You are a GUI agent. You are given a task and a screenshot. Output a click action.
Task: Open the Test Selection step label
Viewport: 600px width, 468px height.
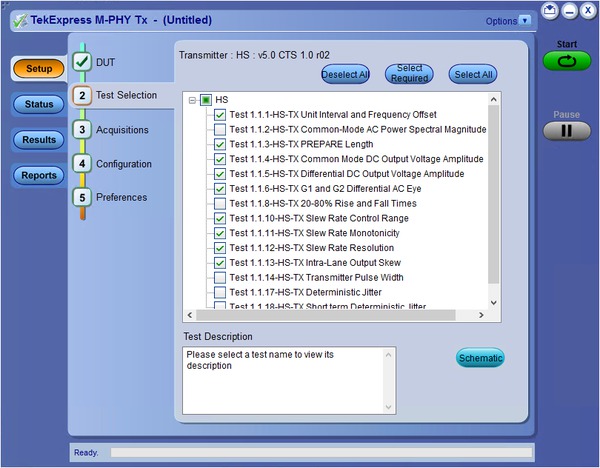pyautogui.click(x=126, y=95)
